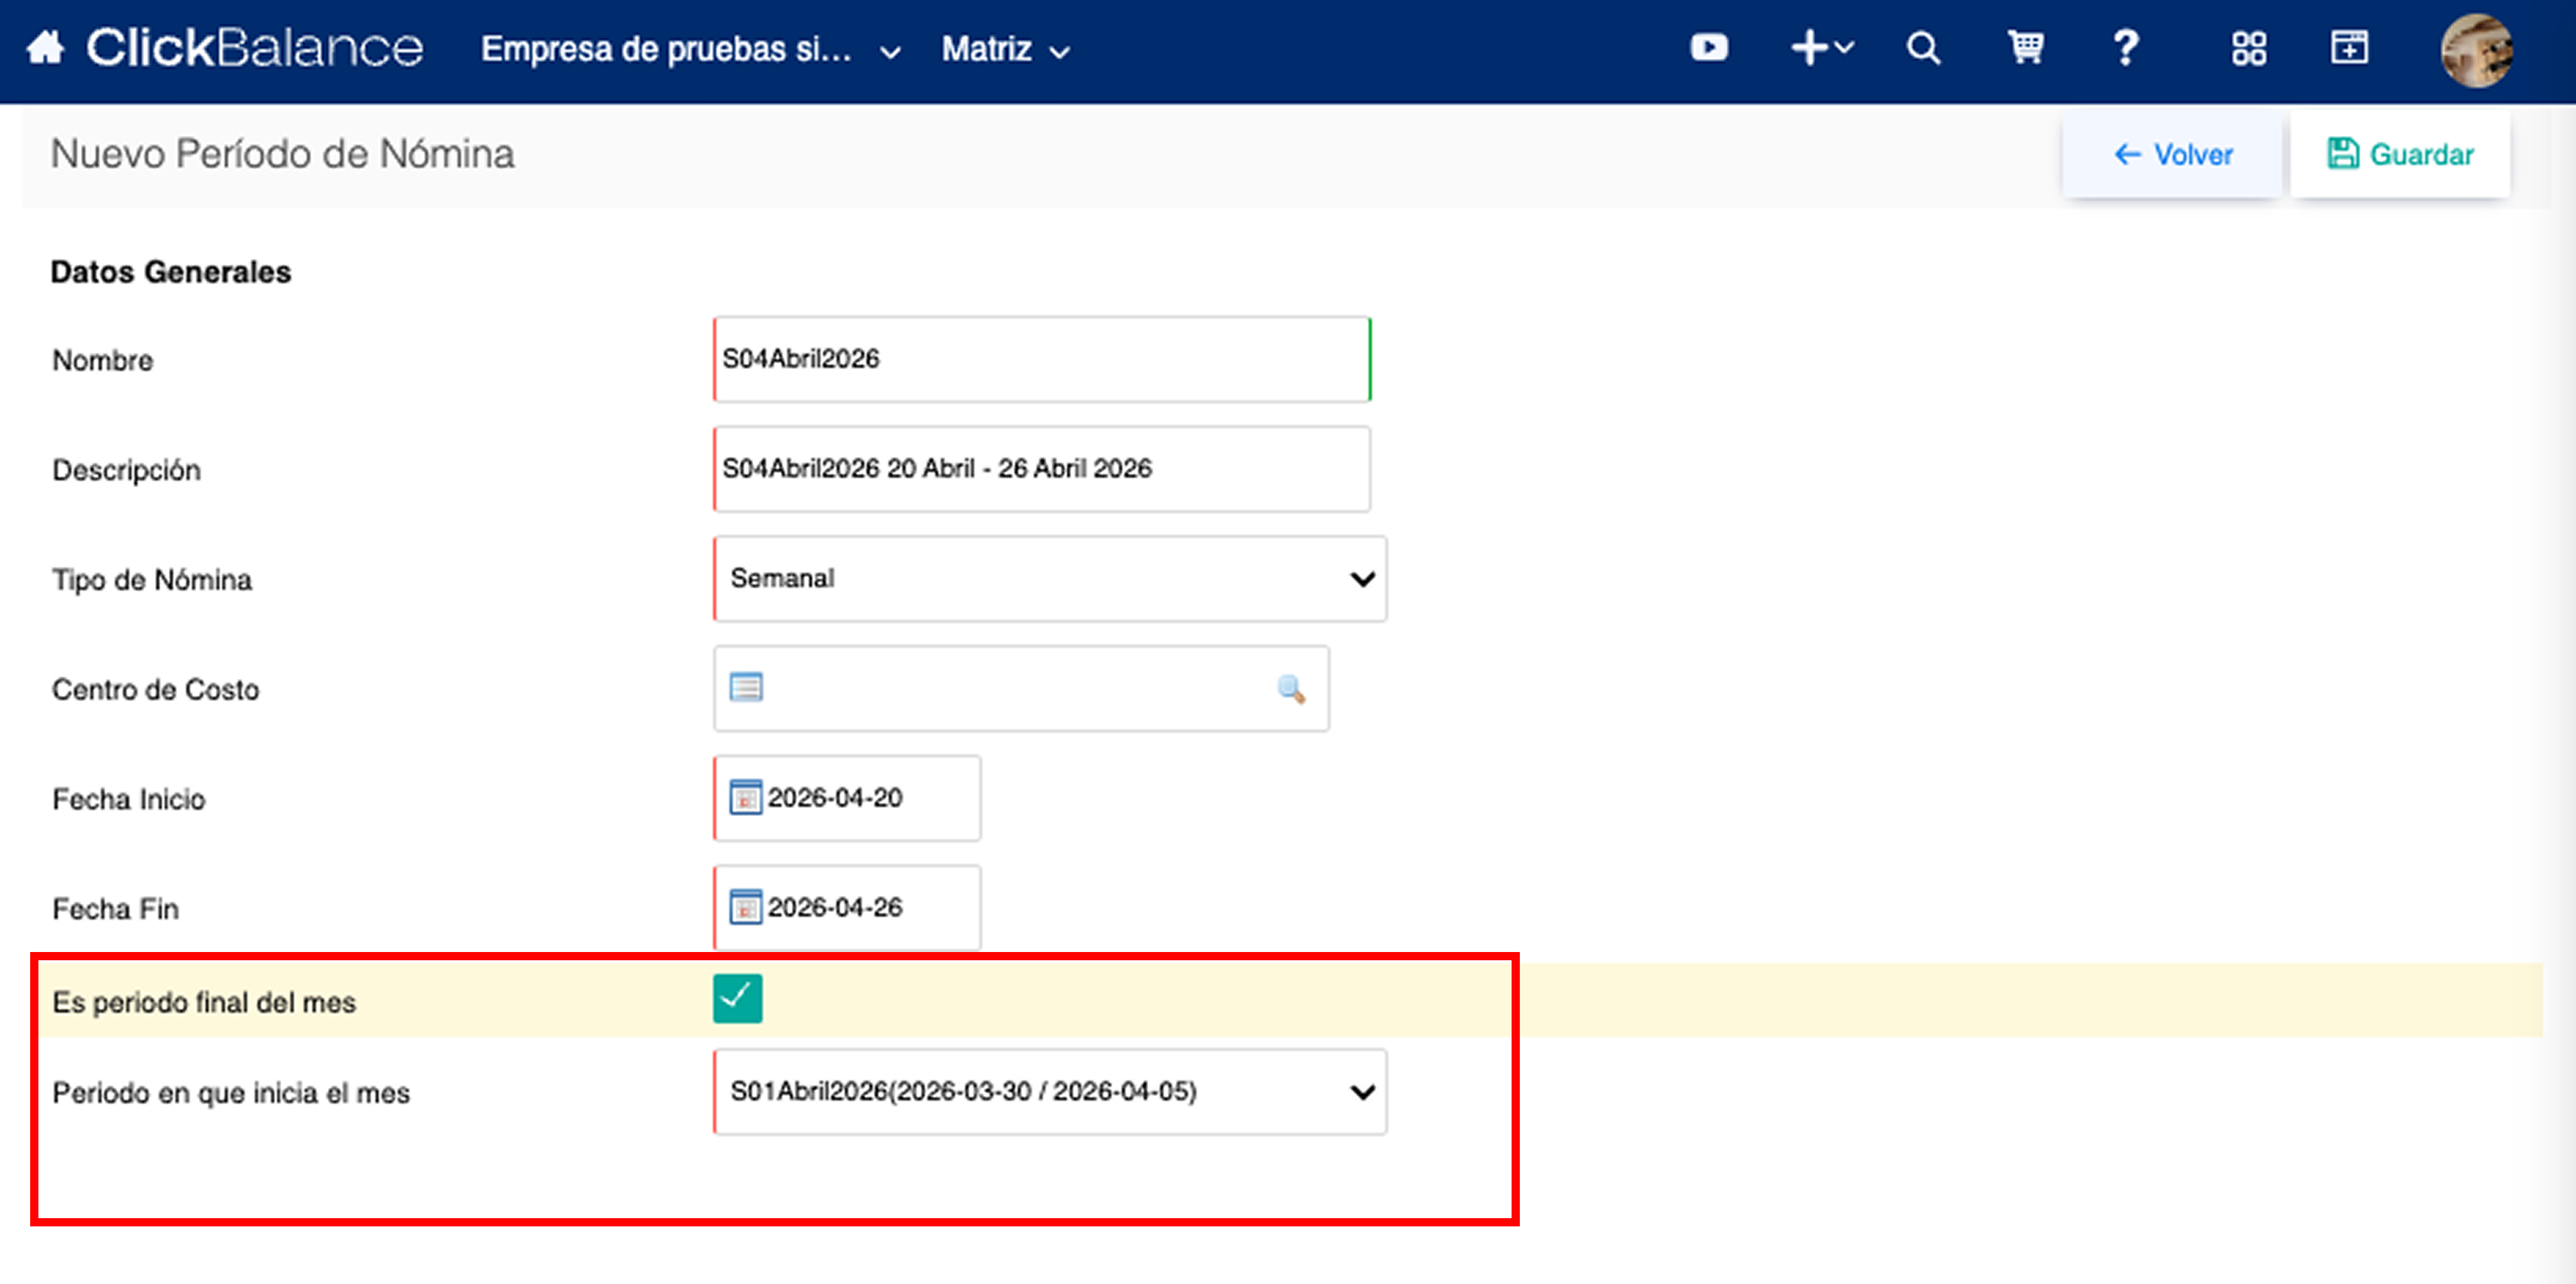2576x1284 pixels.
Task: Uncheck Es periodo final del mes
Action: point(738,999)
